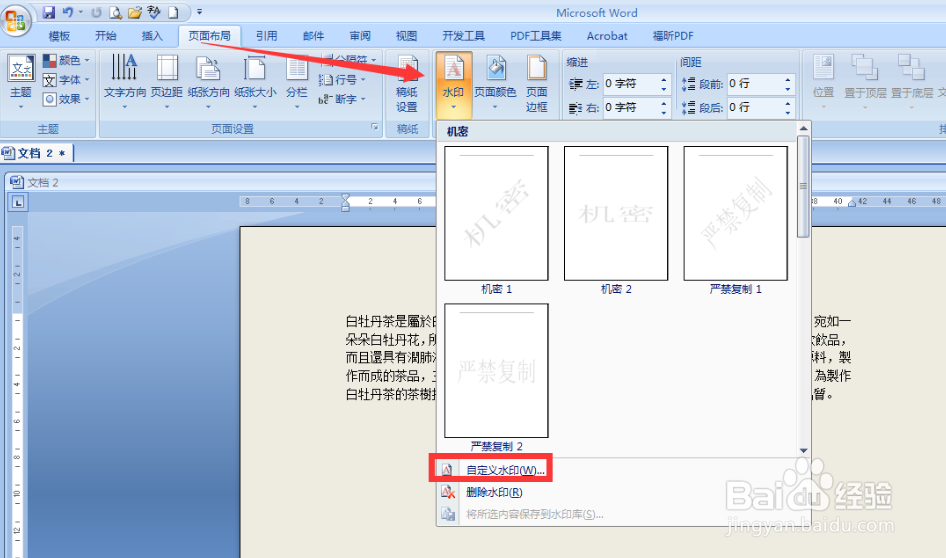Save document via quick access toolbar

(x=49, y=12)
